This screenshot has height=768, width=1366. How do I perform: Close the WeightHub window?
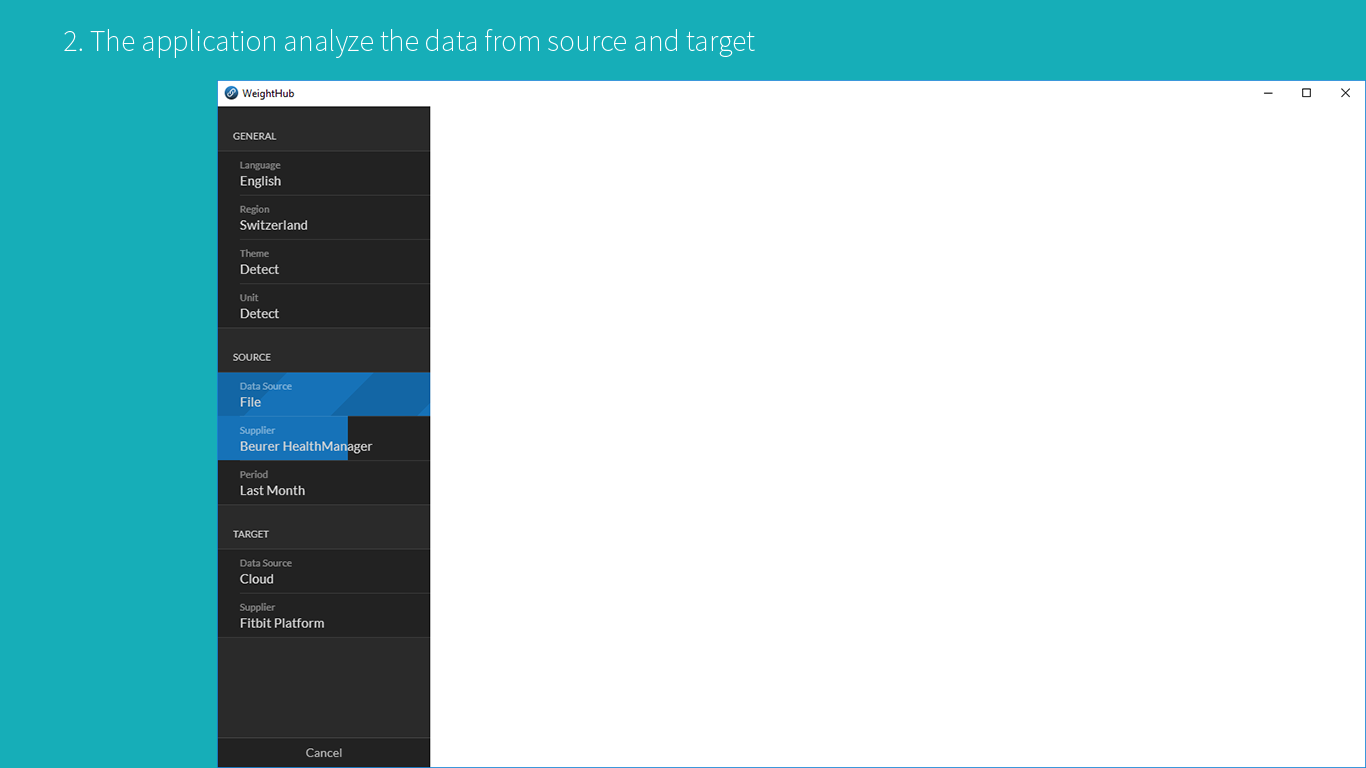(1345, 93)
